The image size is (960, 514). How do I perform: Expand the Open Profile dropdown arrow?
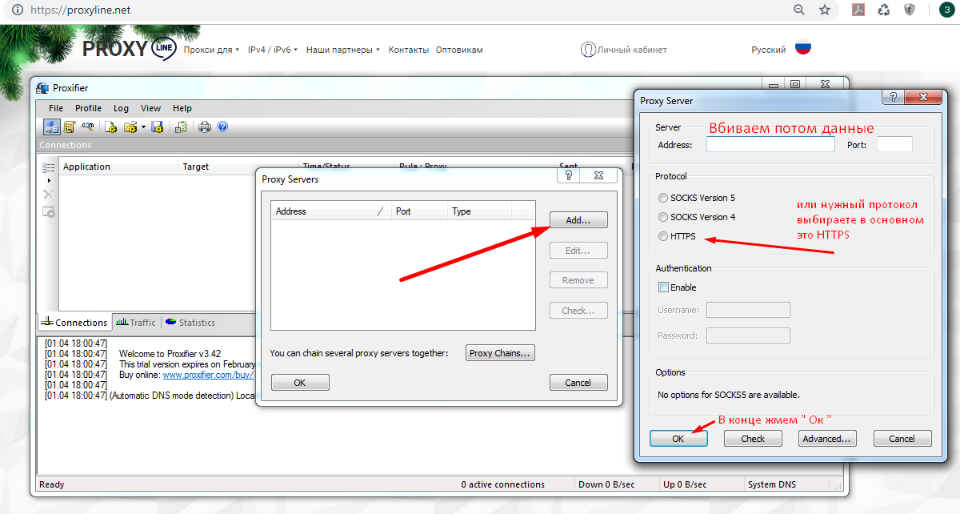(x=144, y=127)
